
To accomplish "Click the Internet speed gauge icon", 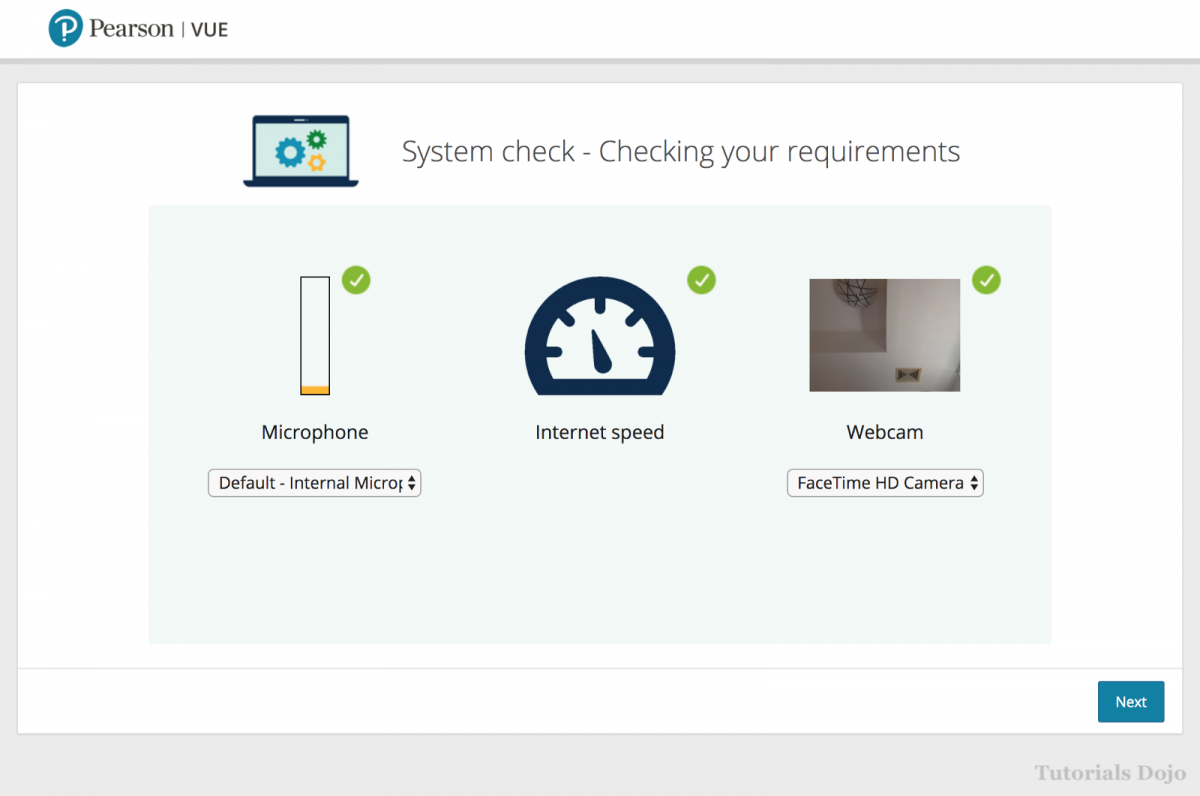I will click(600, 336).
